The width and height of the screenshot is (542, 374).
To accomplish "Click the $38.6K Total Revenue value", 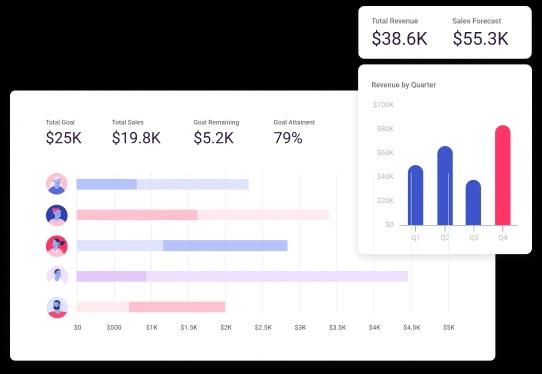I will click(x=400, y=38).
